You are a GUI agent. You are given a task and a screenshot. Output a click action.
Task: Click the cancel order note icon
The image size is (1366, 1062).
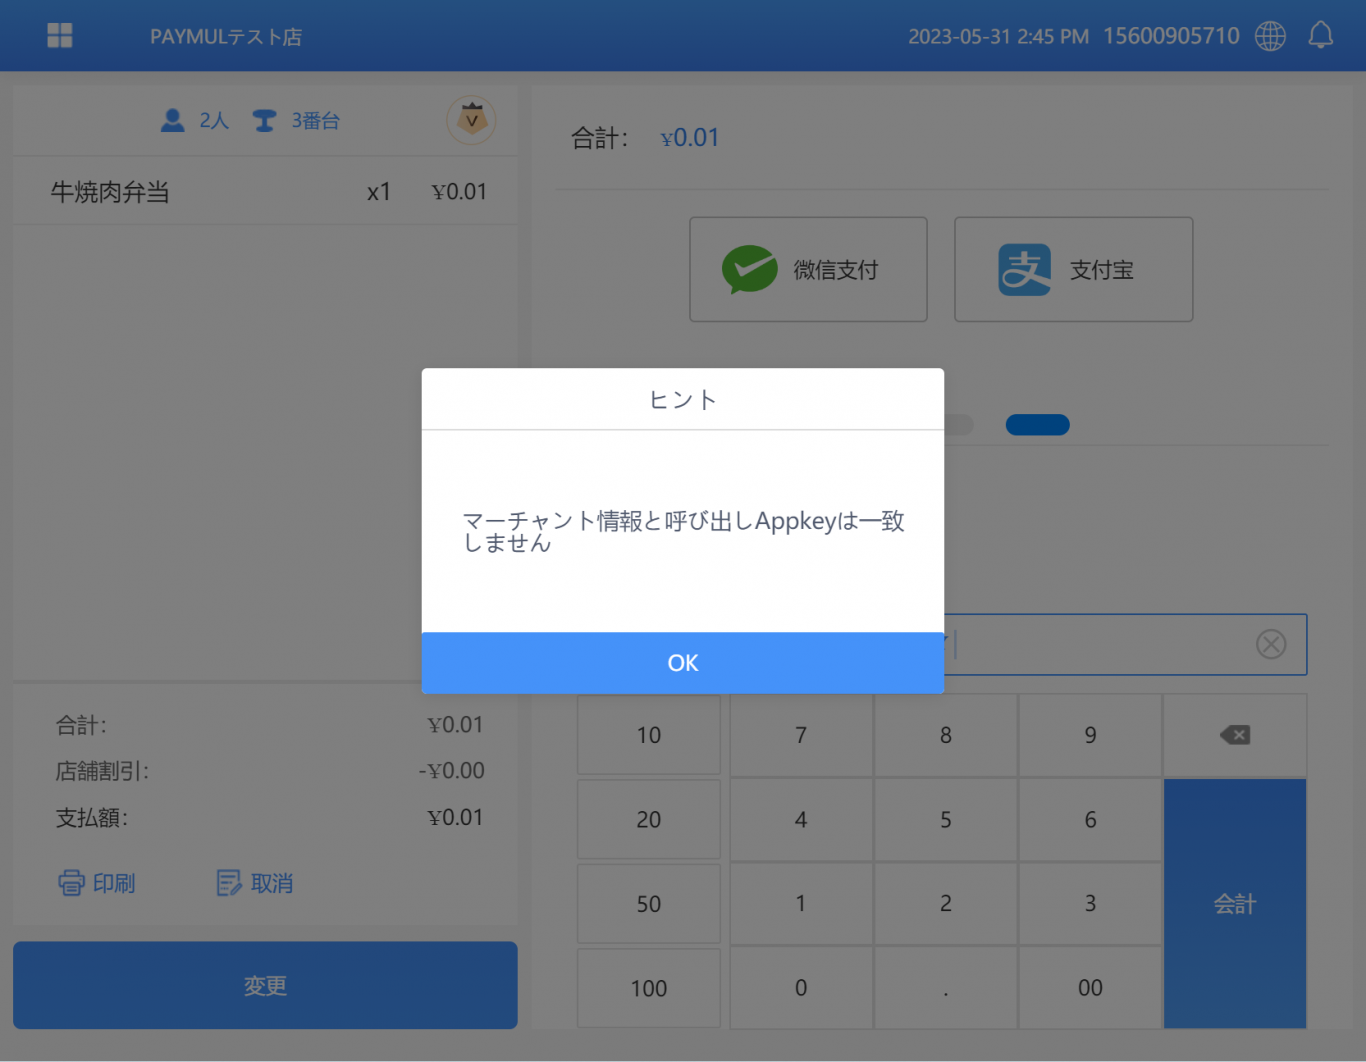229,883
